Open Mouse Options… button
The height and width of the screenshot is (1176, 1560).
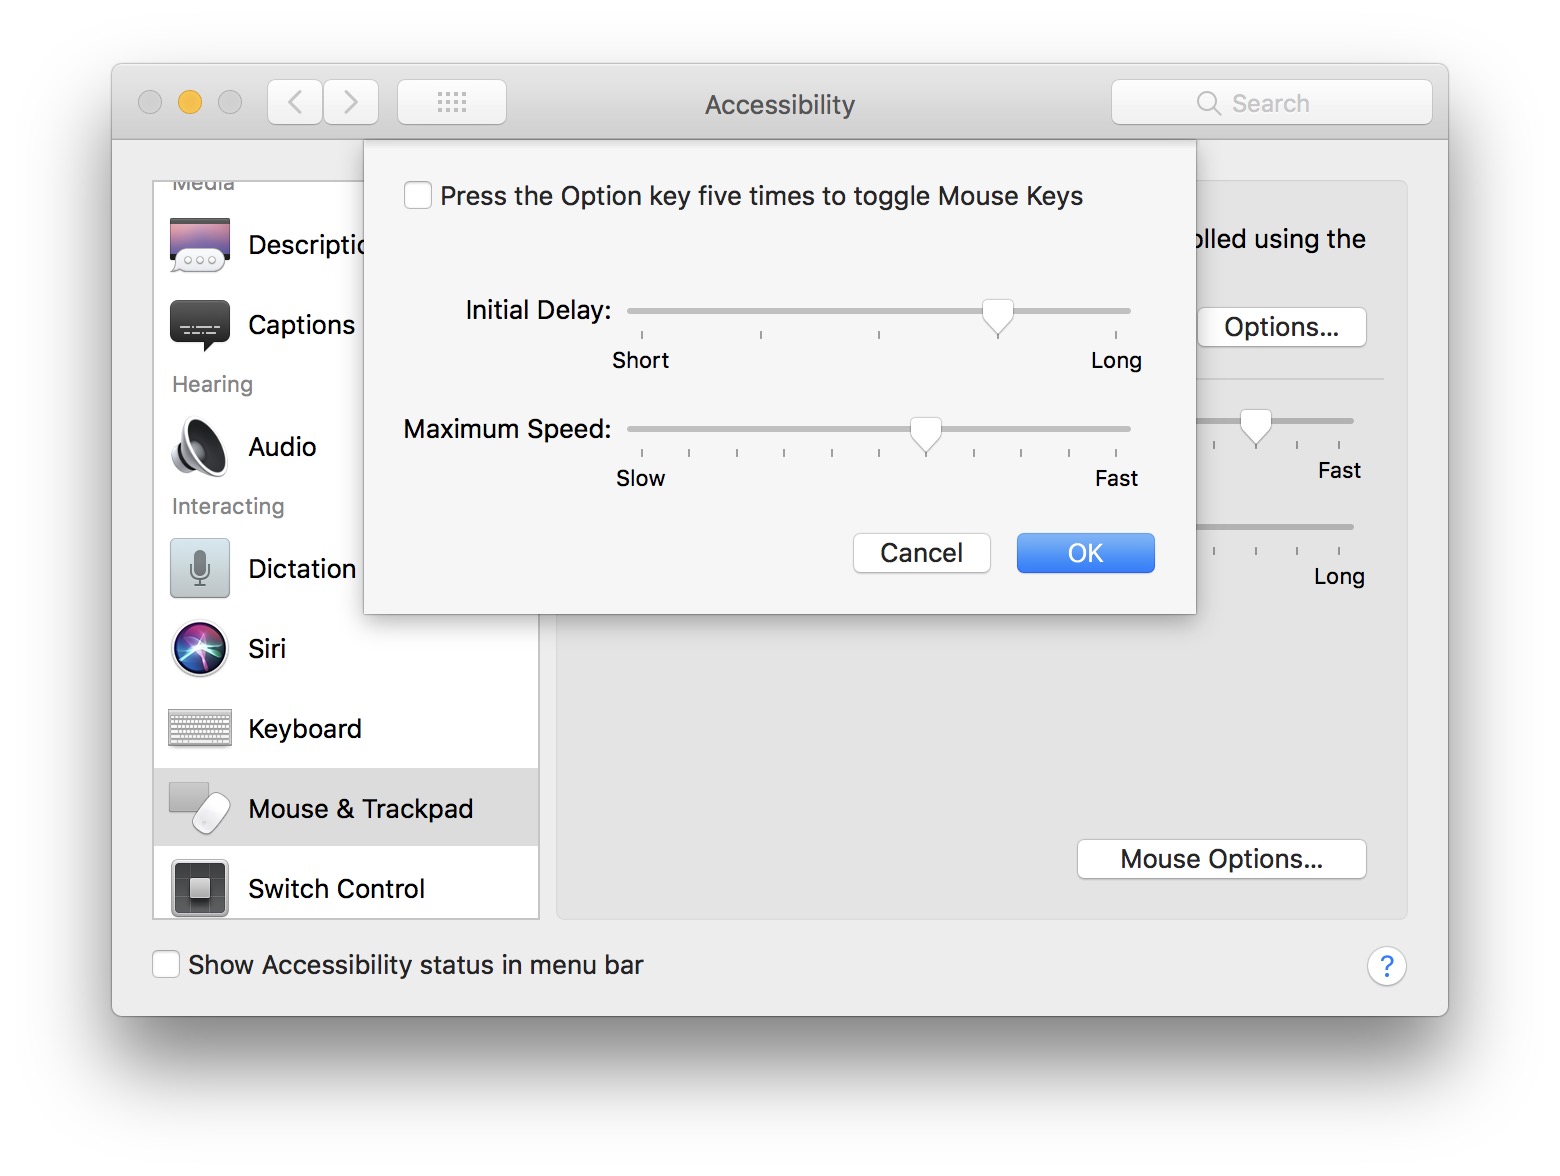[x=1222, y=859]
